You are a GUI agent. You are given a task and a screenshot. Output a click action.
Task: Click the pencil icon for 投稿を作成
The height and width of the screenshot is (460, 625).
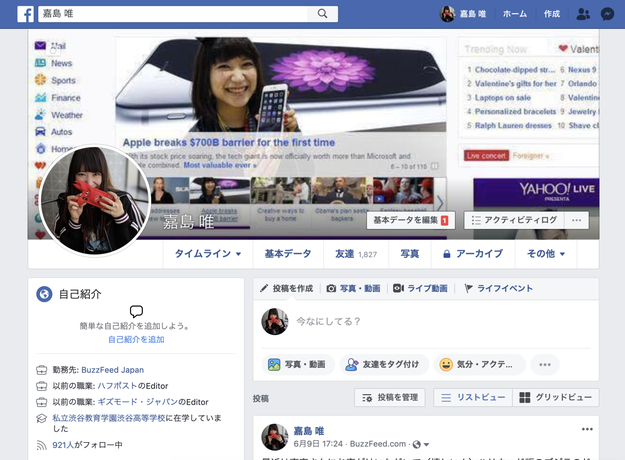(x=264, y=288)
